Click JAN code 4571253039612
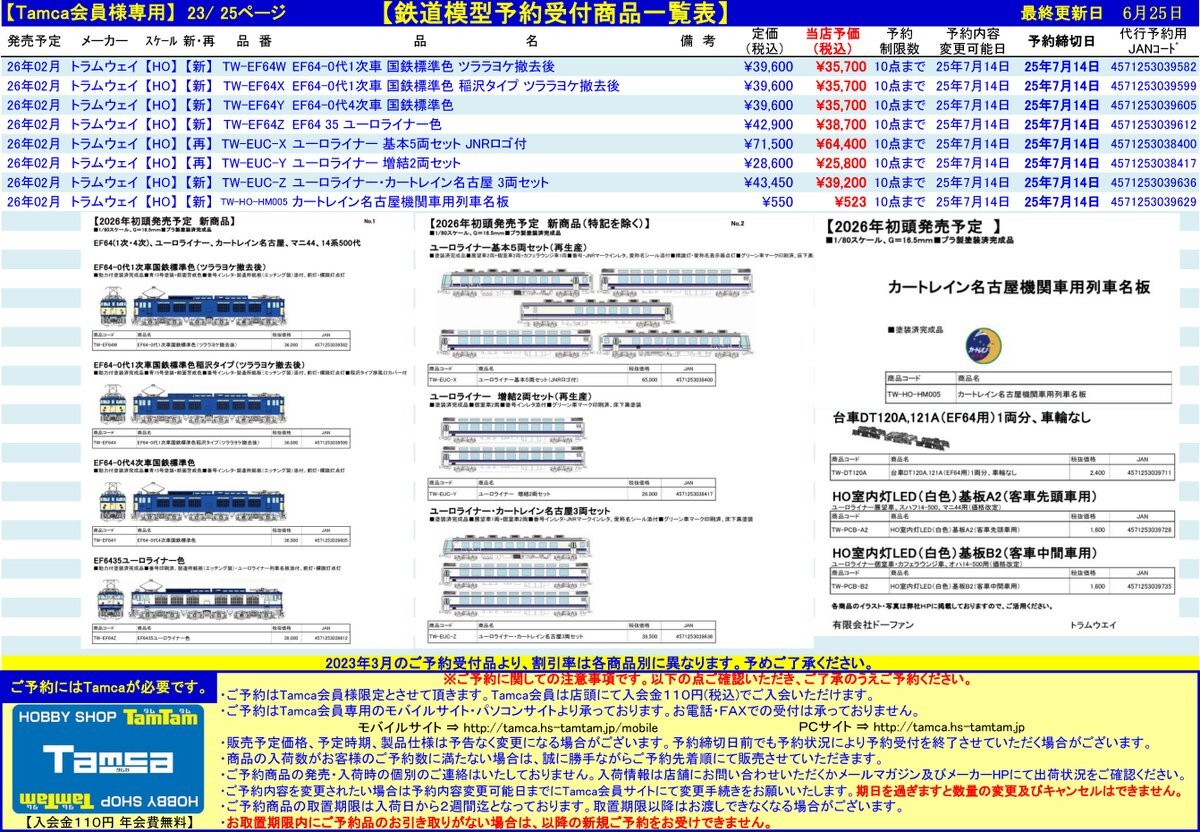 point(1153,125)
